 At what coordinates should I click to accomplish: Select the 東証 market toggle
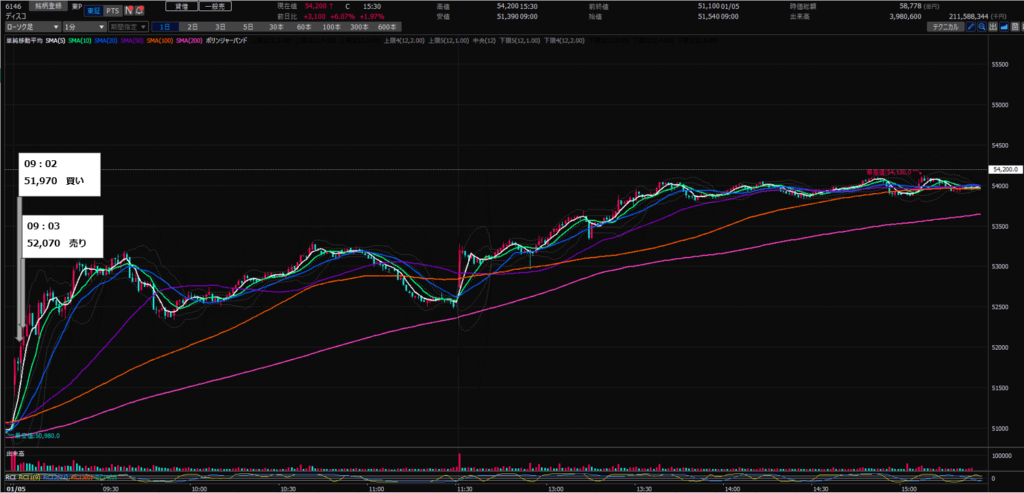[92, 9]
